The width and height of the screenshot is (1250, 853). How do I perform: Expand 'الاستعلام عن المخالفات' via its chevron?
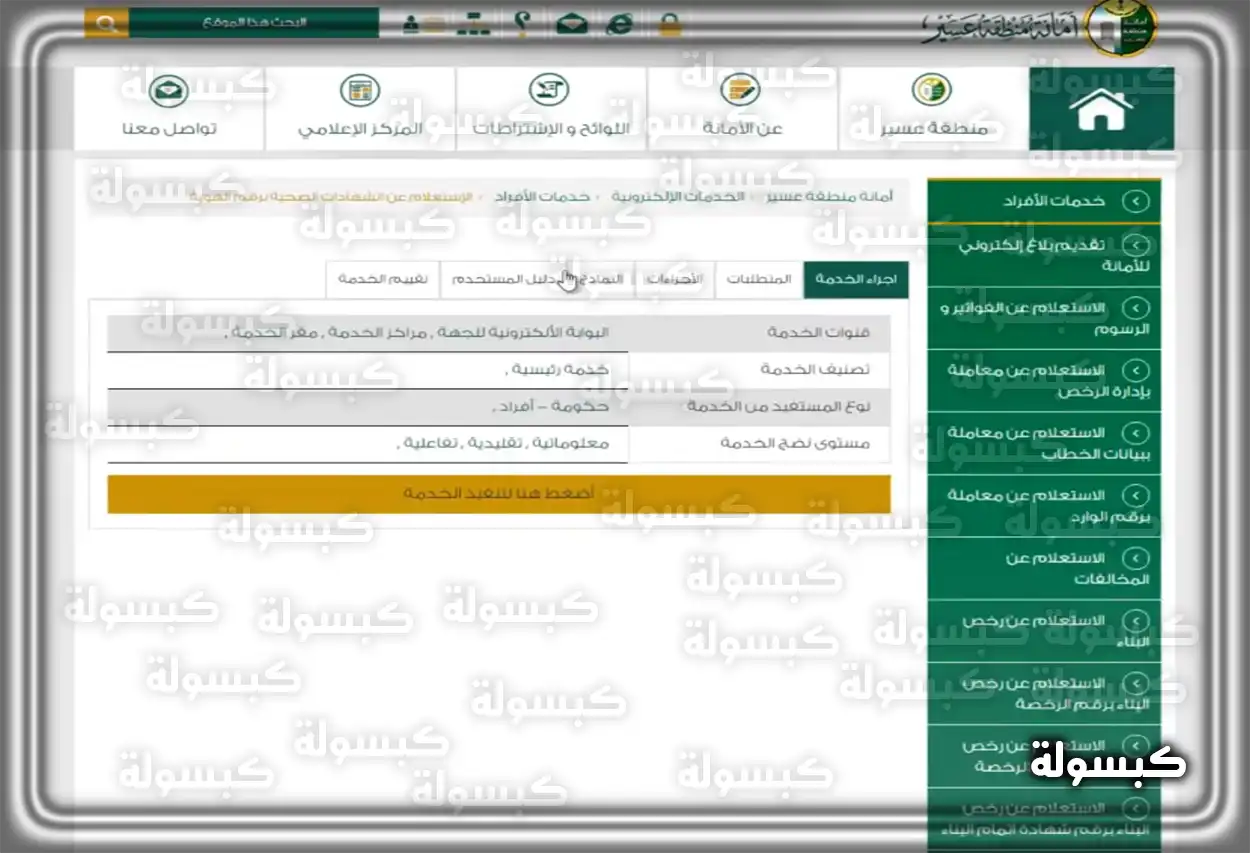(1135, 558)
